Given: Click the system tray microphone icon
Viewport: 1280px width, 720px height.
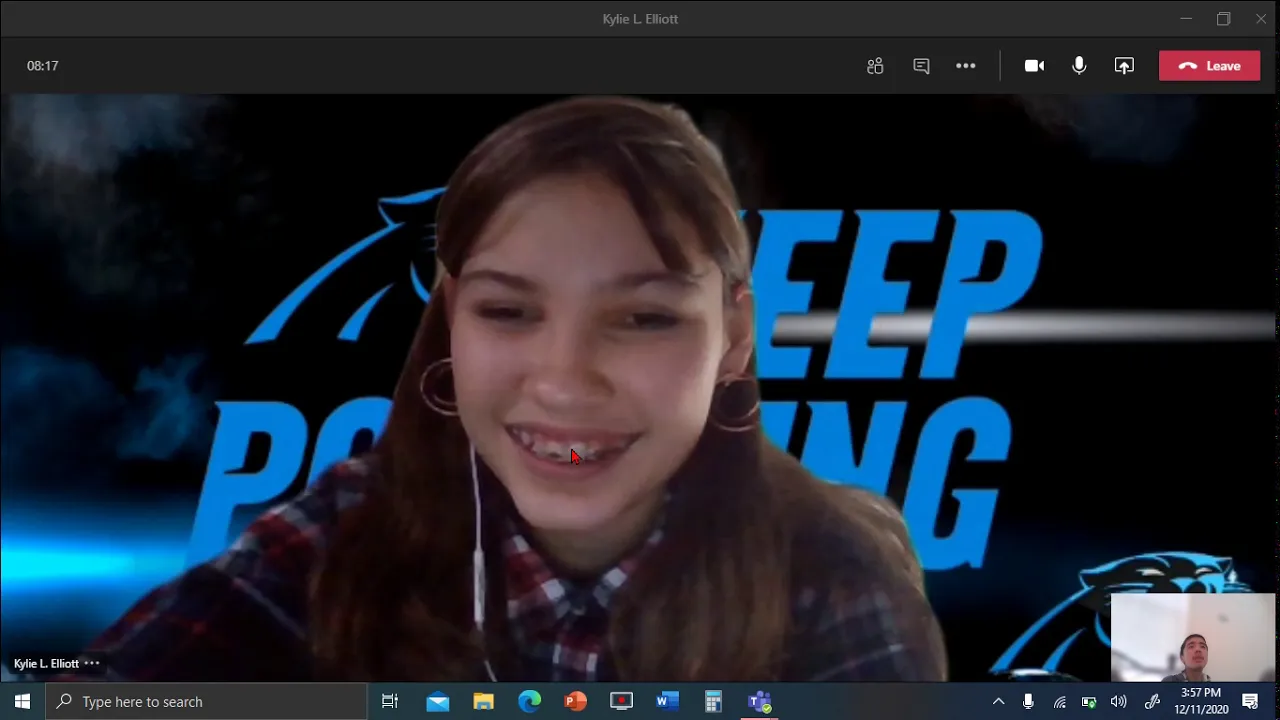Looking at the screenshot, I should 1028,701.
